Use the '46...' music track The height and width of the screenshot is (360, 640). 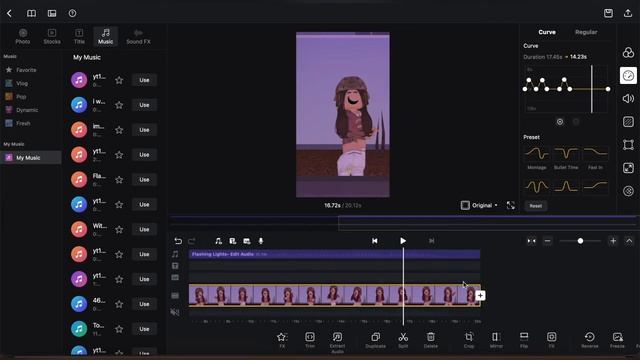click(144, 304)
